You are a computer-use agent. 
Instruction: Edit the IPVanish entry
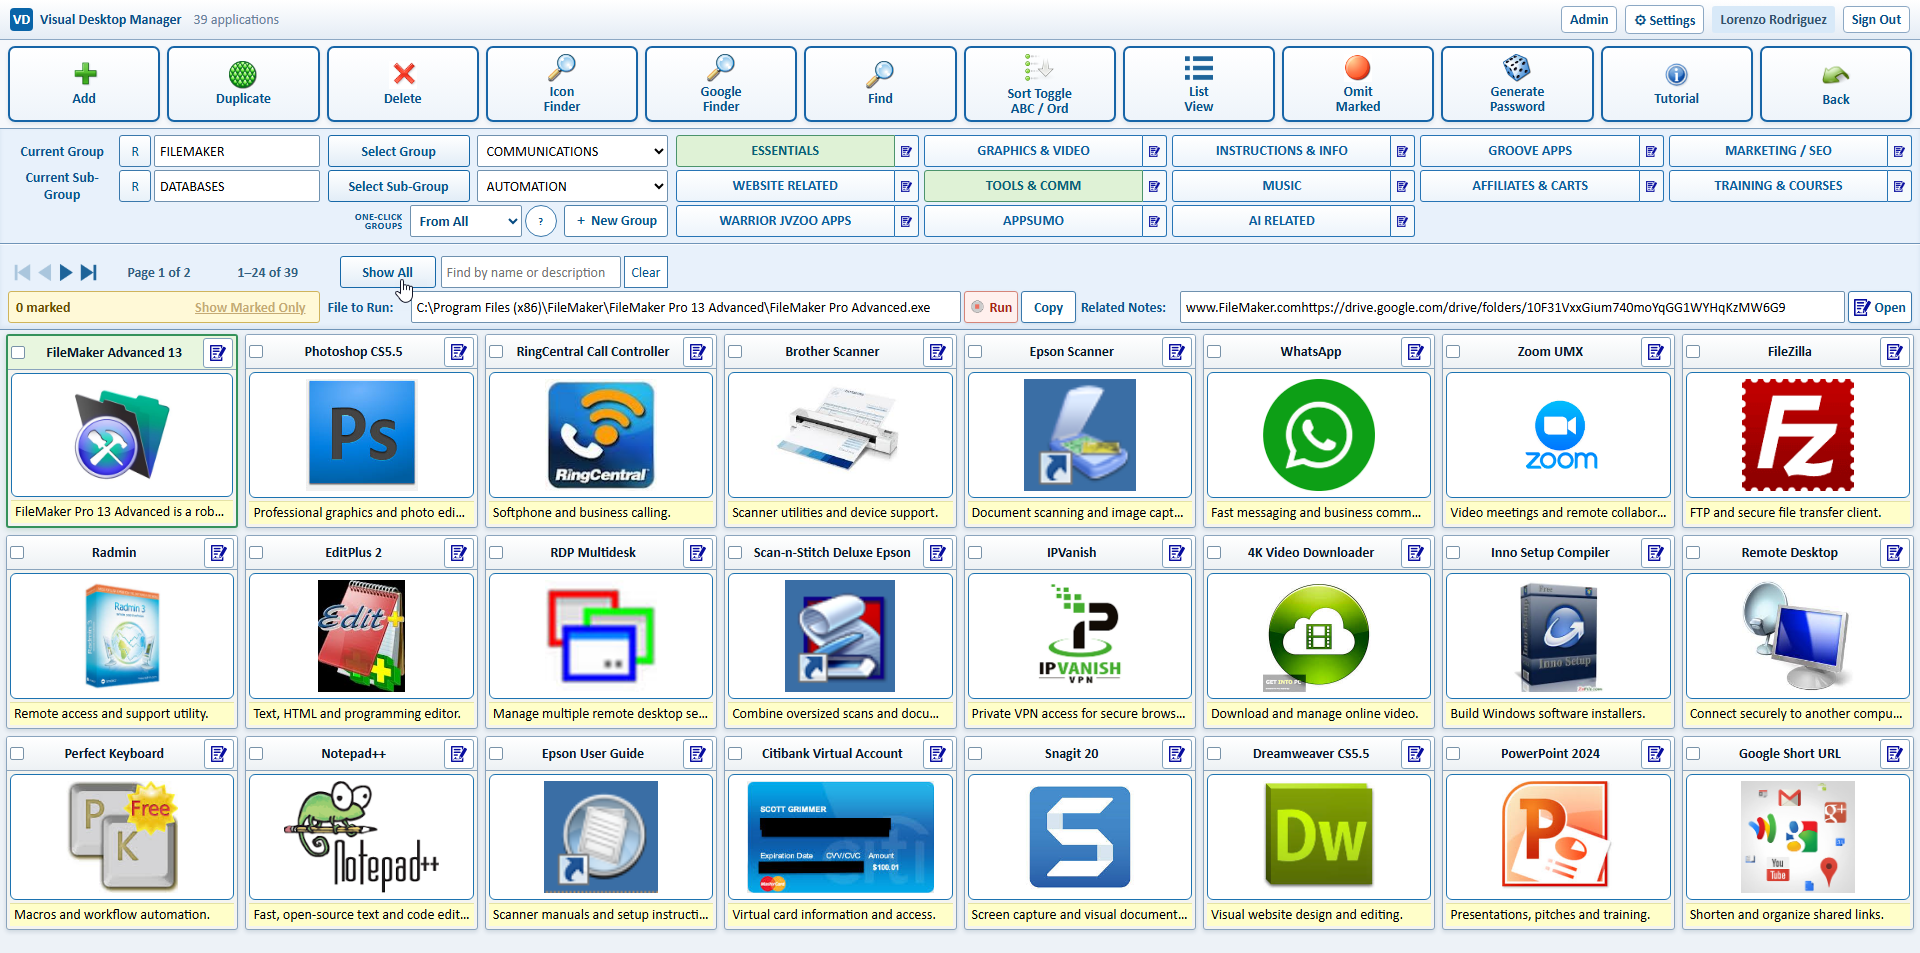point(1176,553)
